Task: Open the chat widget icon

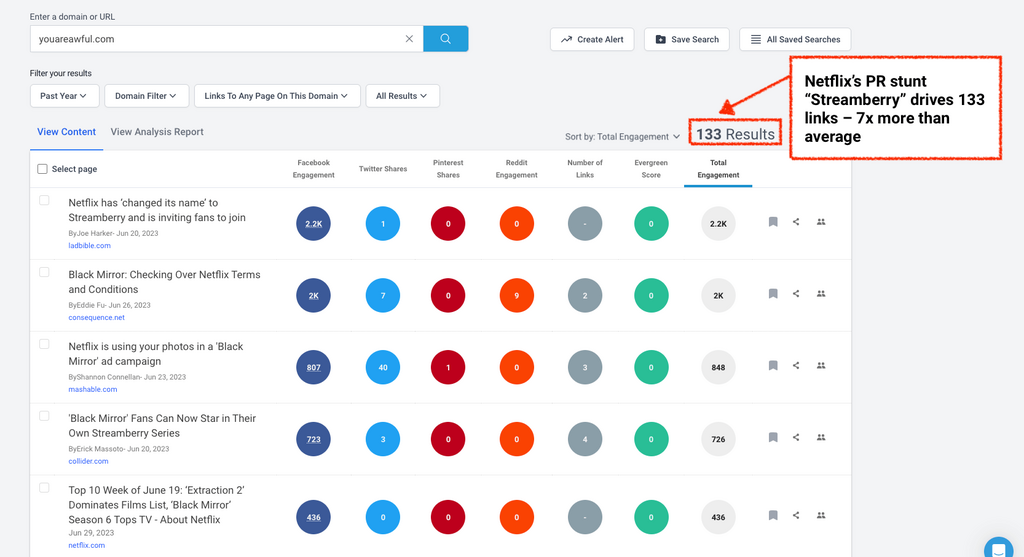Action: pos(998,548)
